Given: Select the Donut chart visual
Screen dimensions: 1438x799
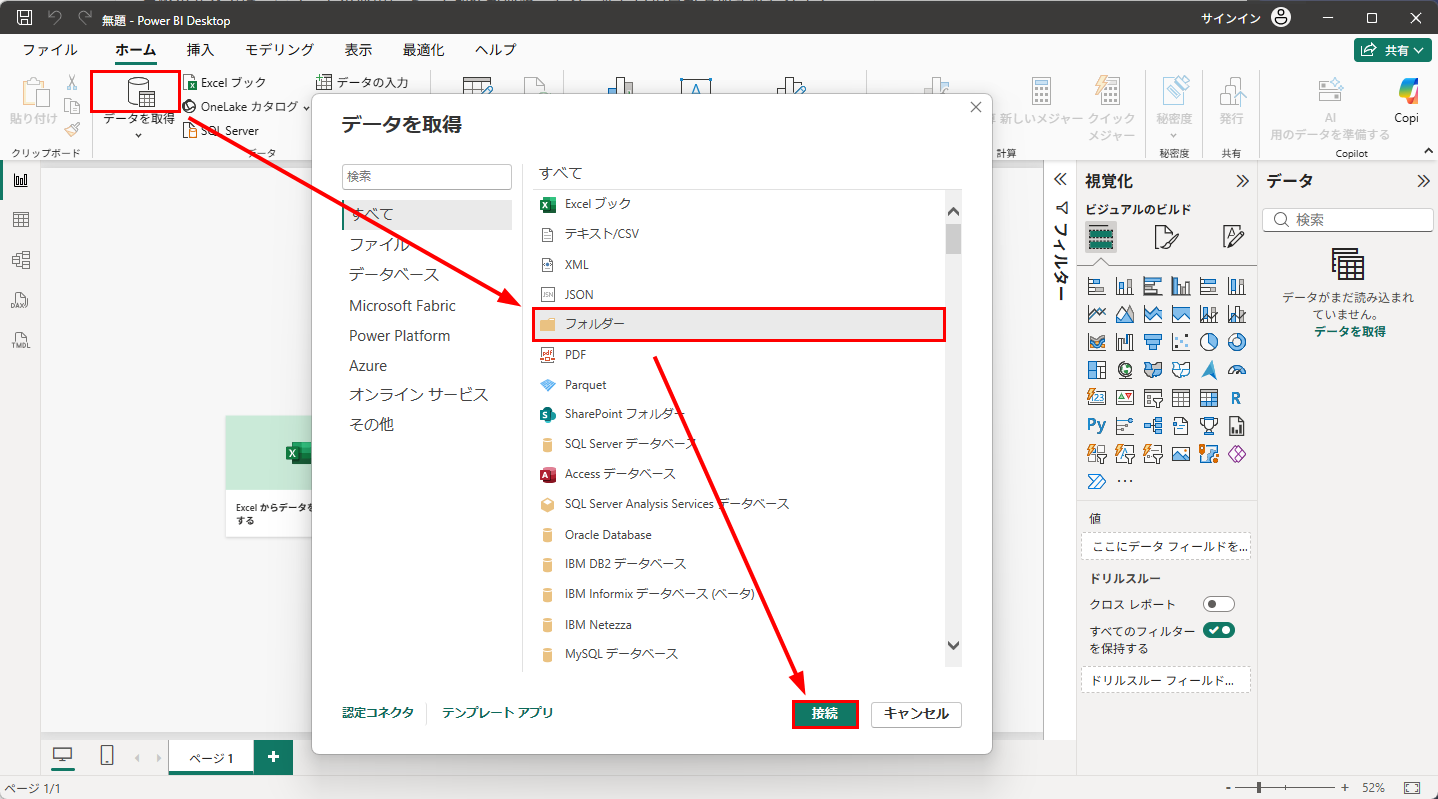Looking at the screenshot, I should coord(1237,342).
